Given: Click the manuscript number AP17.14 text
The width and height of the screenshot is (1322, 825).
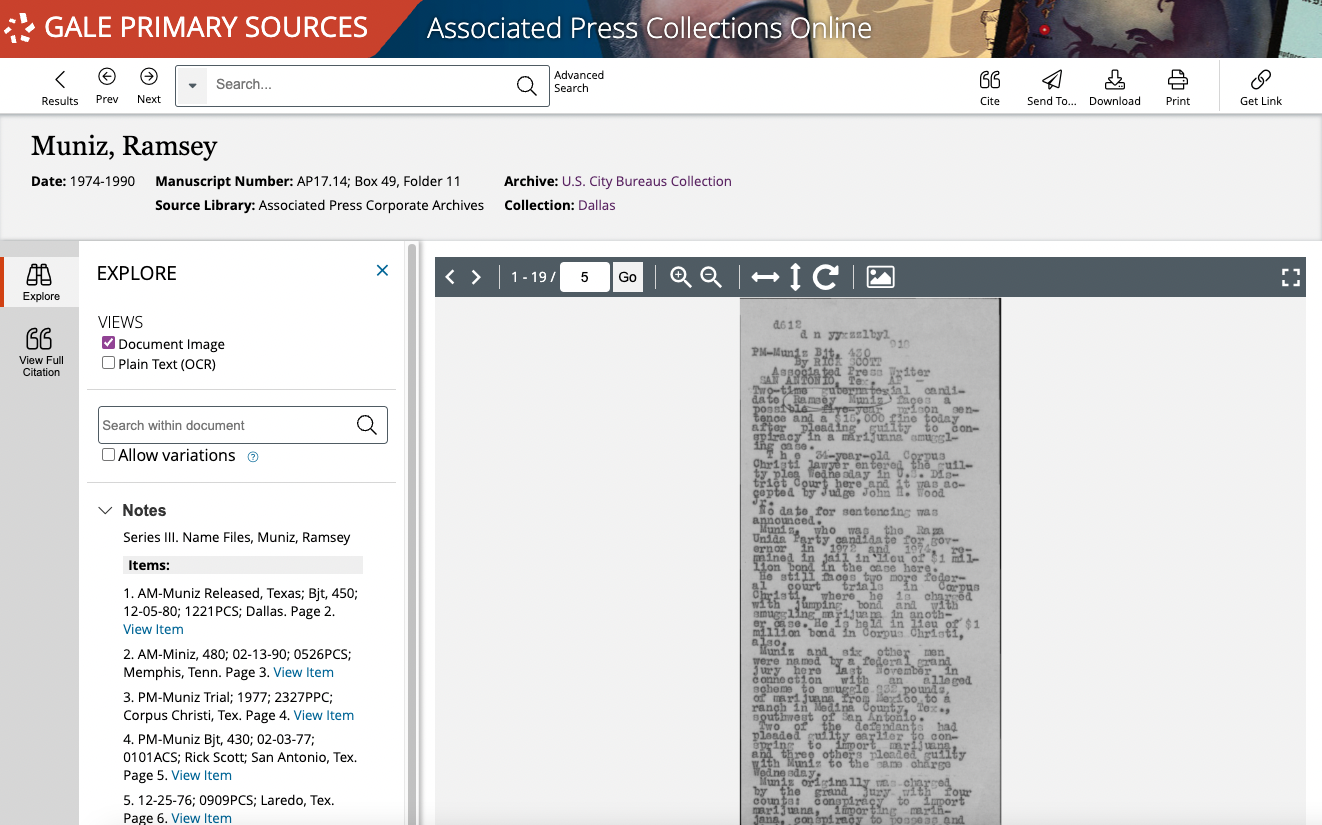Looking at the screenshot, I should (x=379, y=181).
